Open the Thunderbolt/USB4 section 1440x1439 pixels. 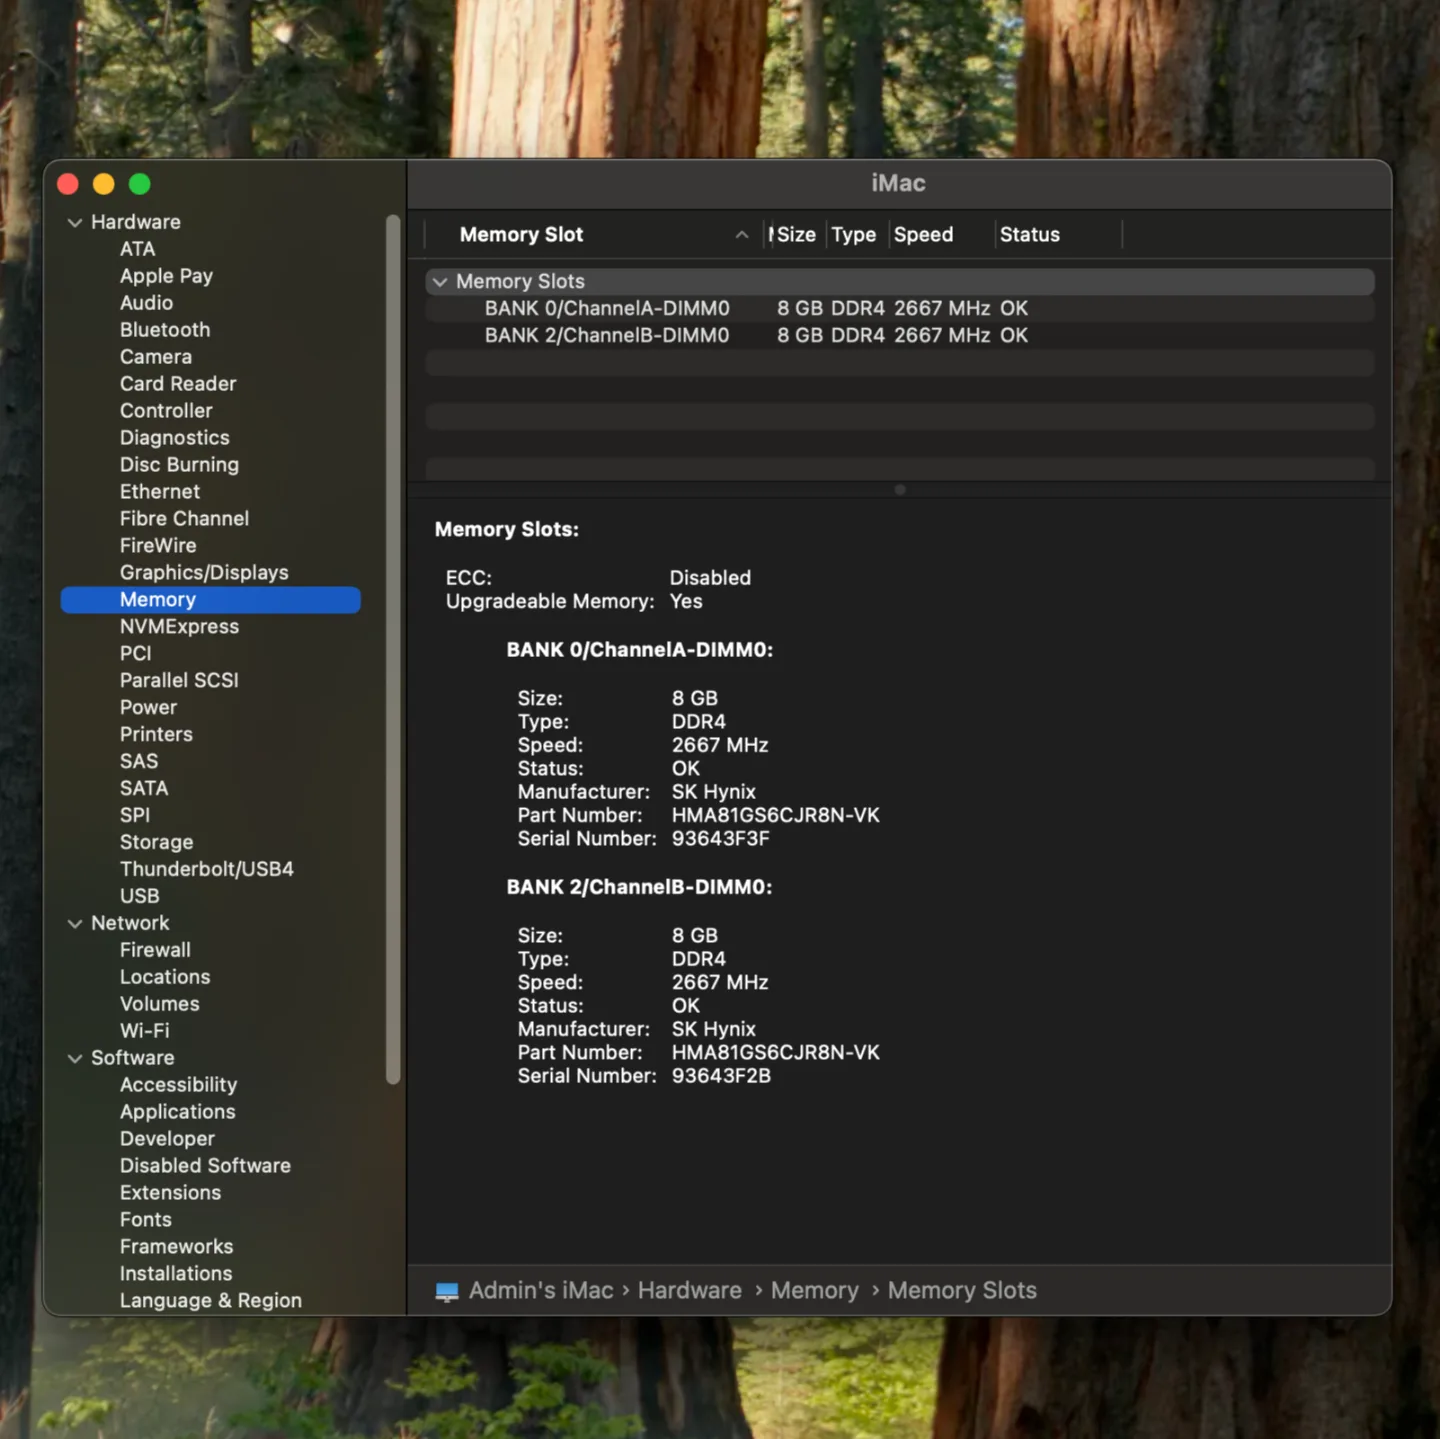(x=206, y=868)
